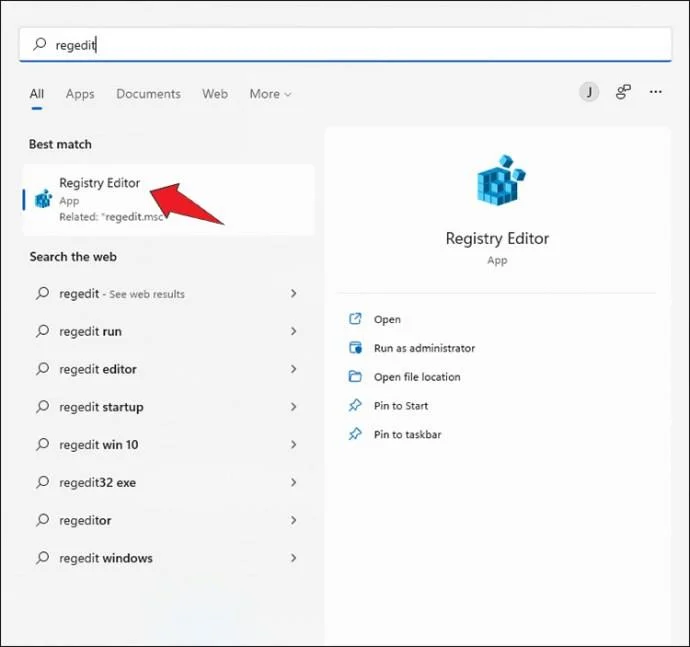Screen dimensions: 690x647
Task: Switch to the All tab
Action: point(37,94)
